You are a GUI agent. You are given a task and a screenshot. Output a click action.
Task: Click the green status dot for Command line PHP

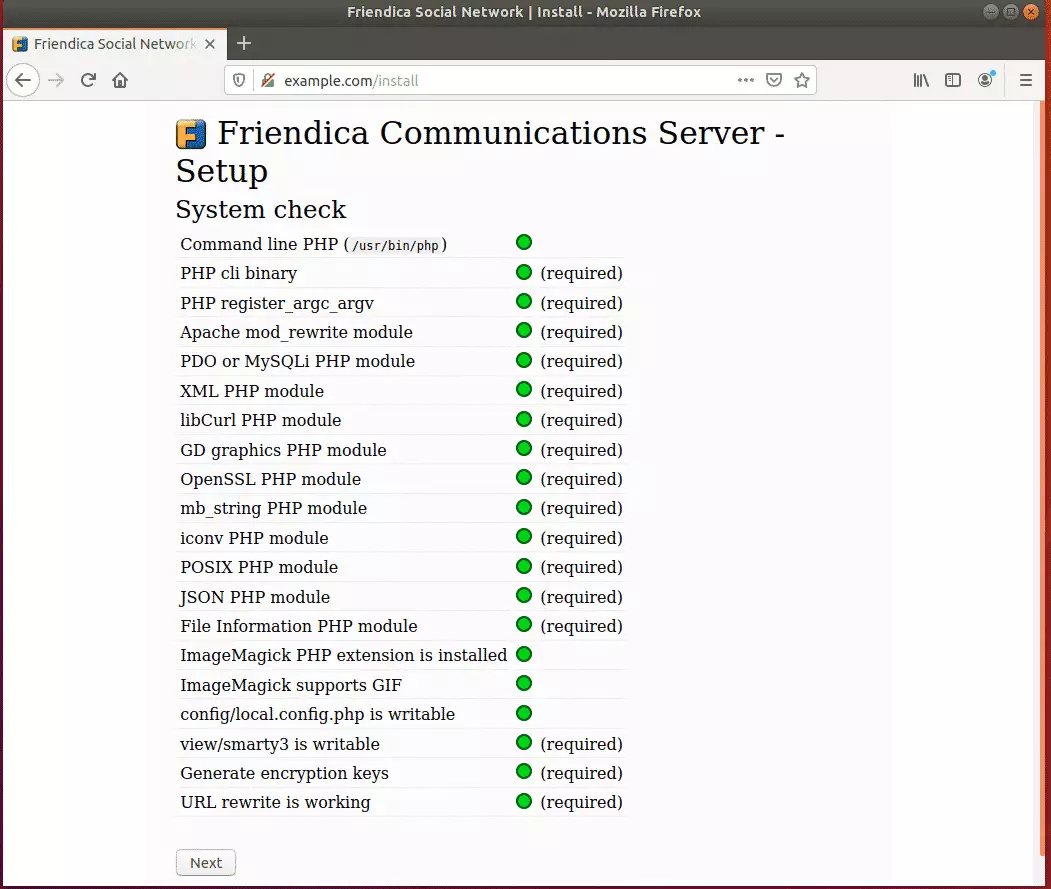(524, 243)
